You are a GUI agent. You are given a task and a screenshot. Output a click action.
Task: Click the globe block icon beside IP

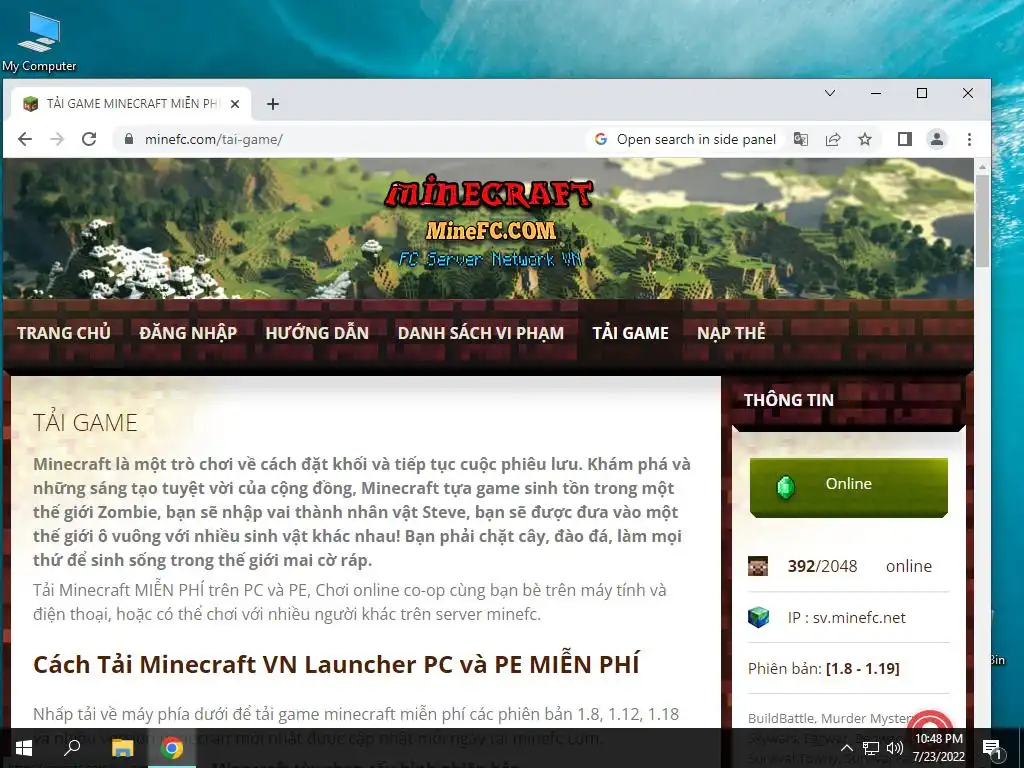click(x=758, y=617)
